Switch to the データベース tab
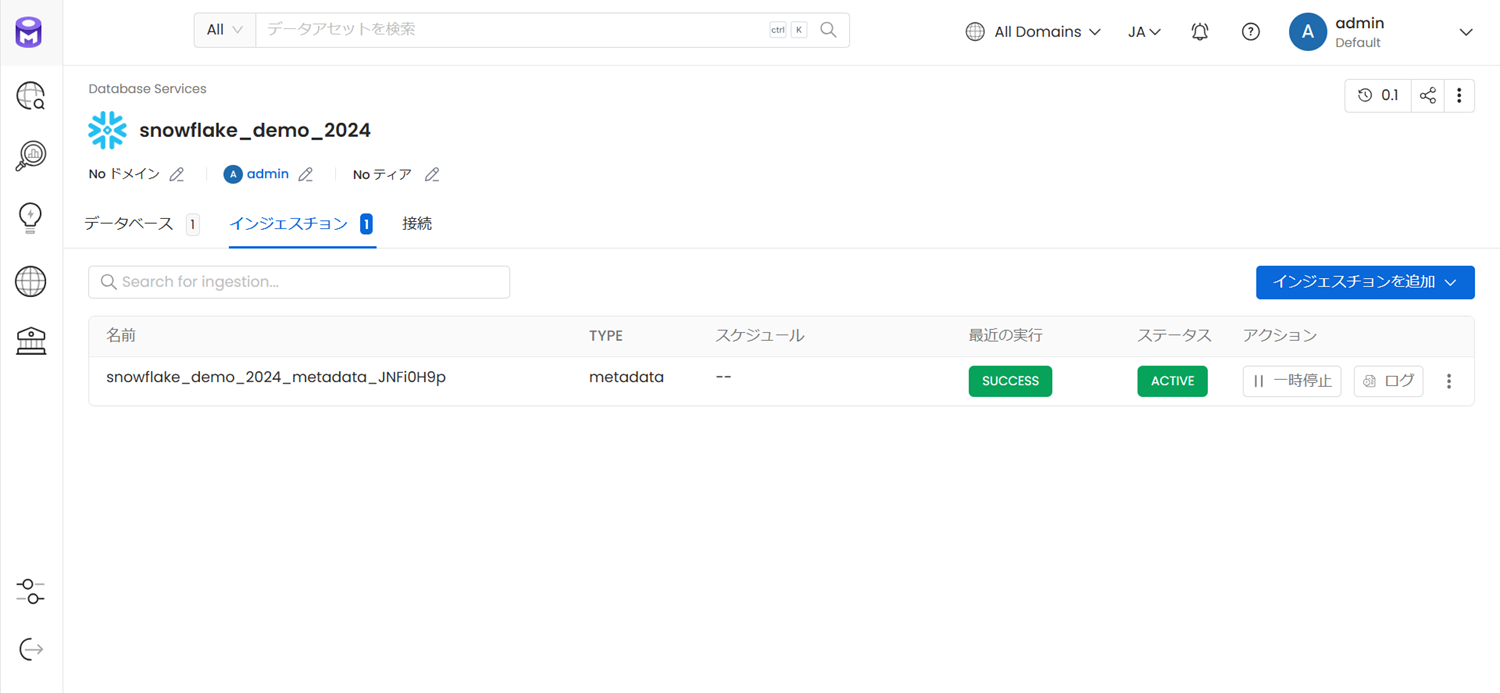This screenshot has height=693, width=1500. [141, 224]
